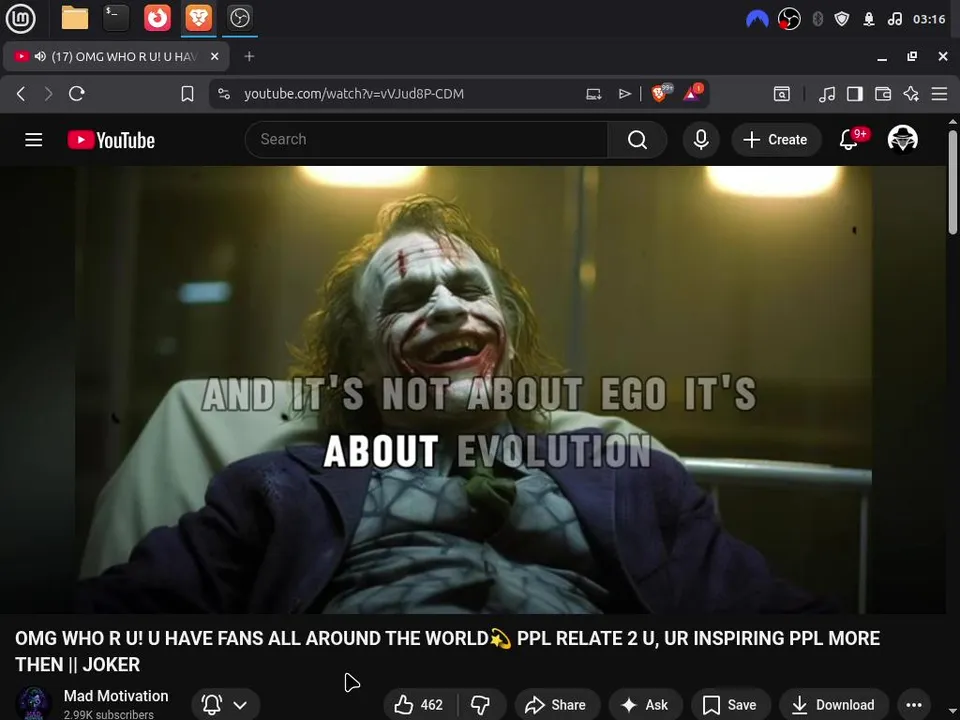Show the calendar from clock 03:16
960x720 pixels.
pos(929,19)
